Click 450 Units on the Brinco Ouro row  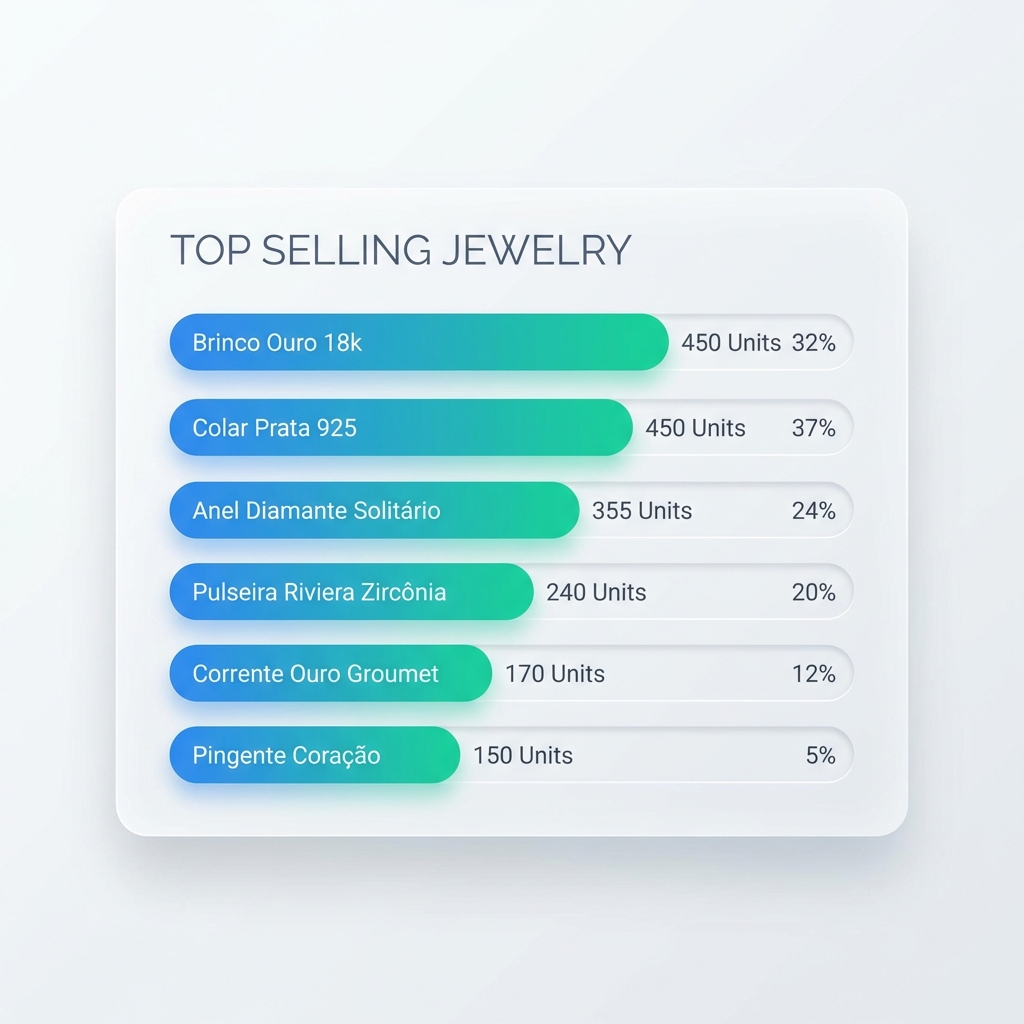[731, 343]
